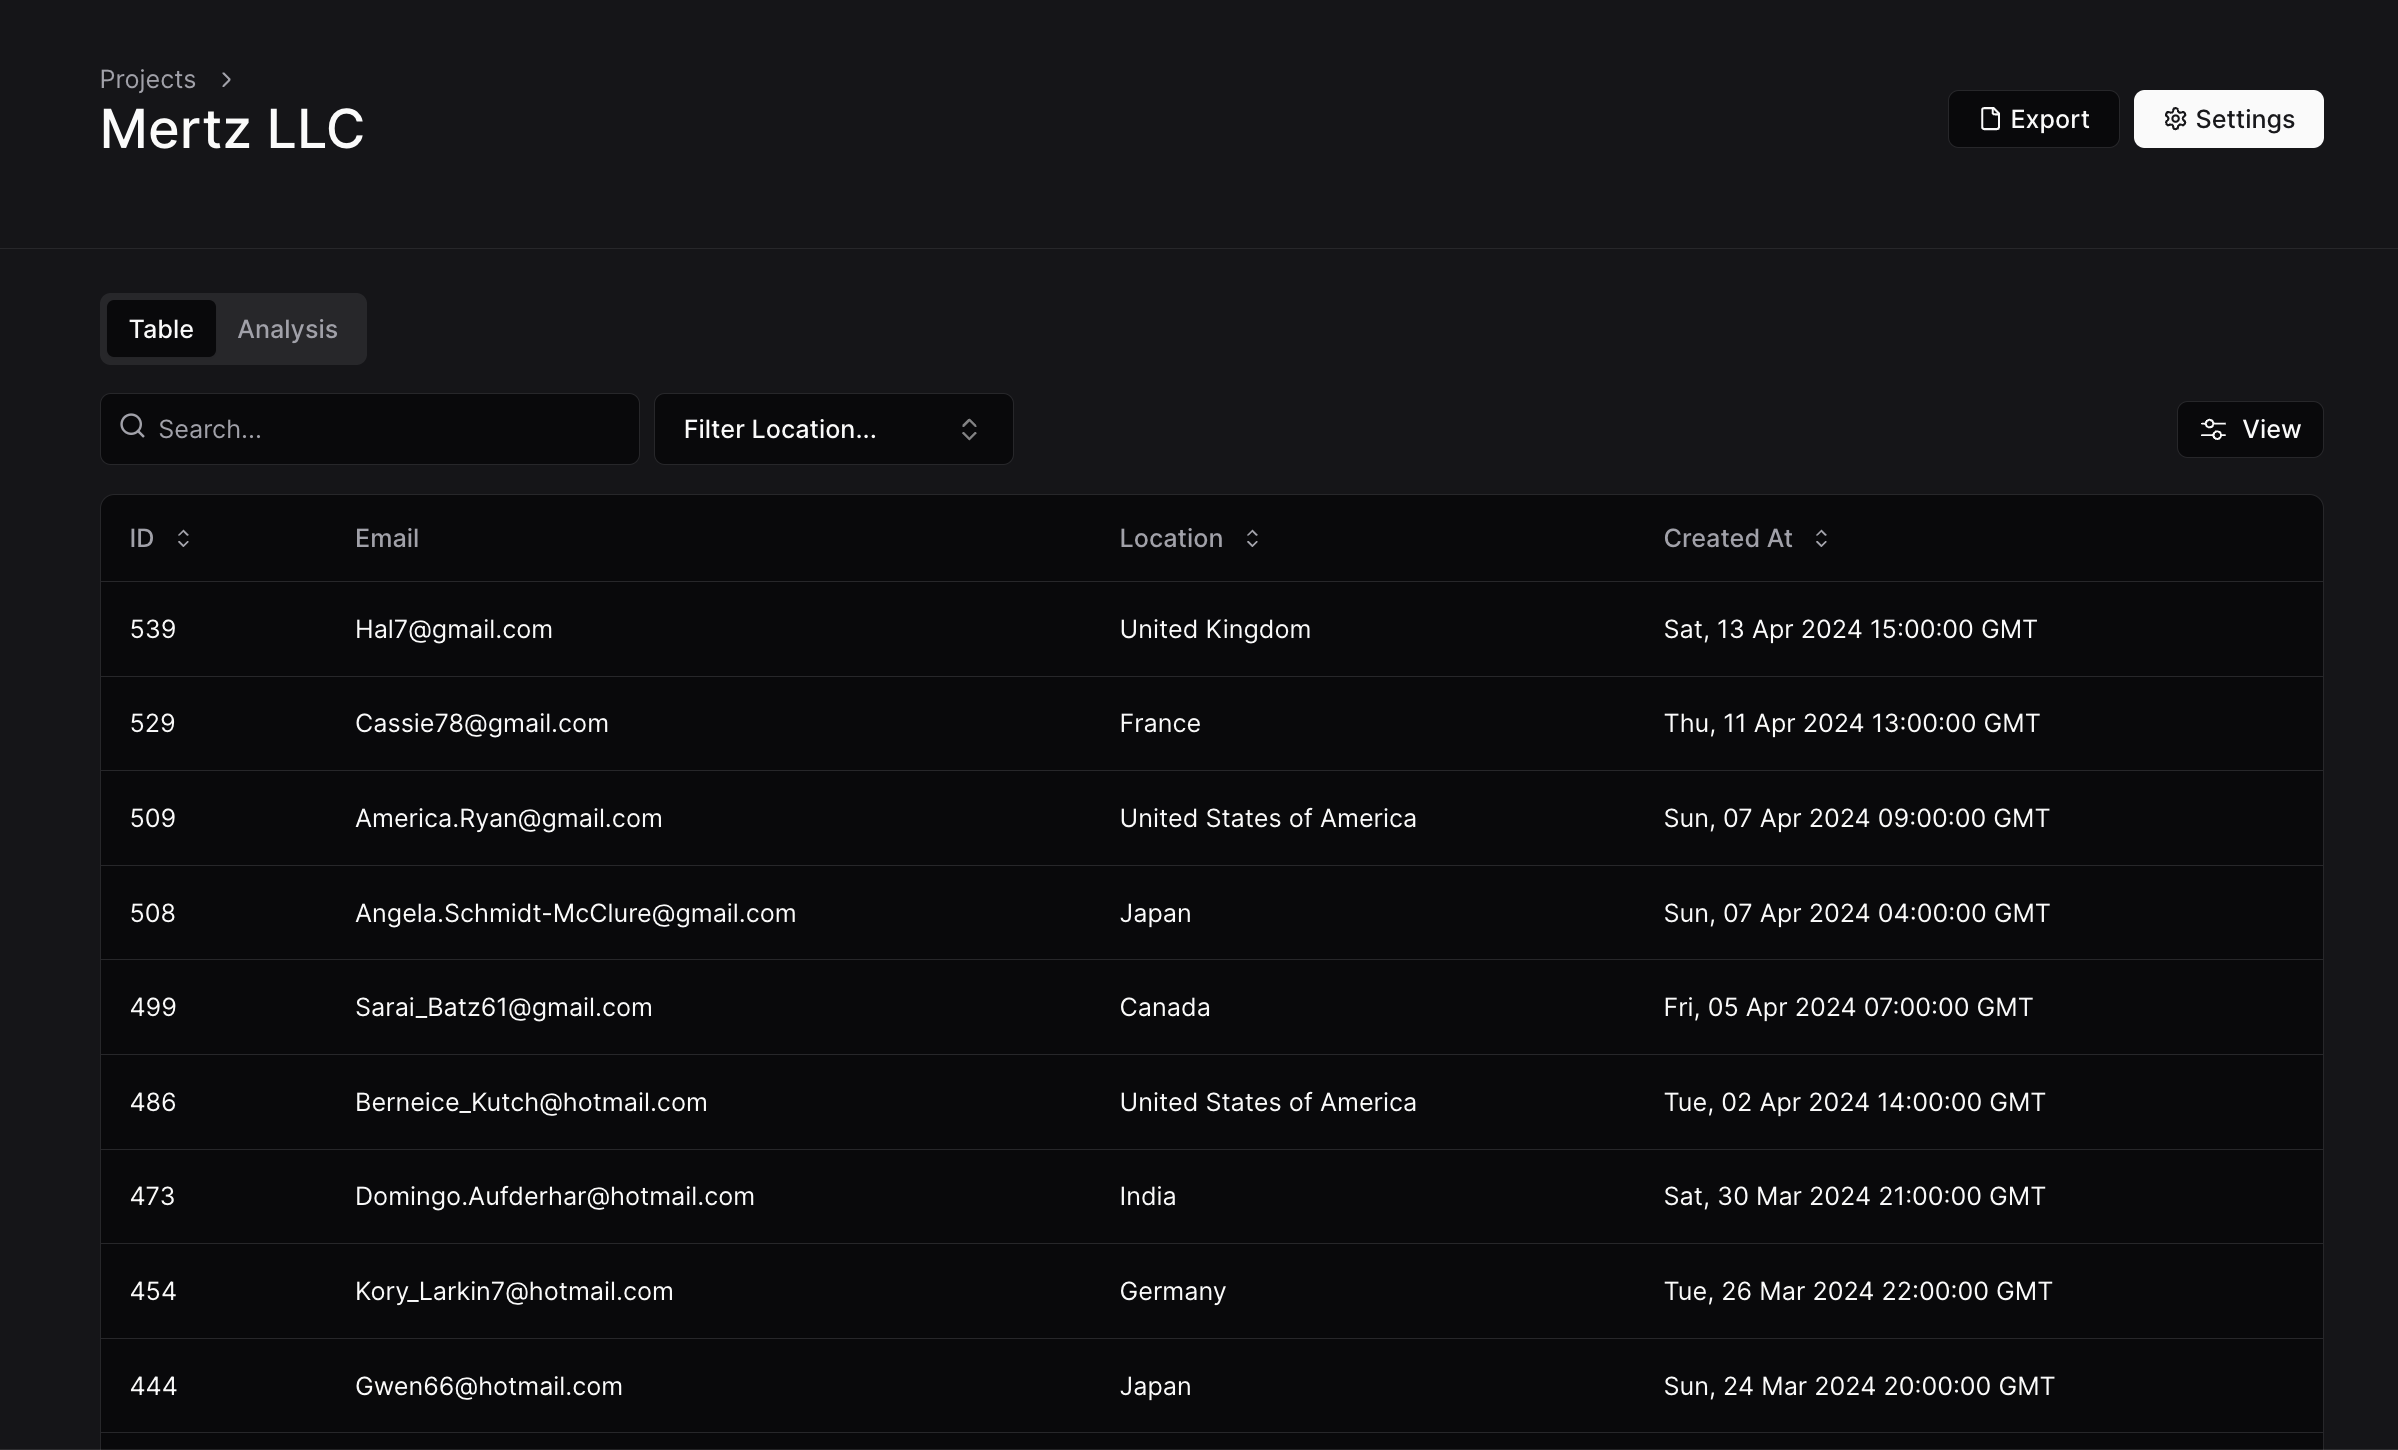Select ID cell 473
The height and width of the screenshot is (1450, 2398).
click(x=153, y=1196)
